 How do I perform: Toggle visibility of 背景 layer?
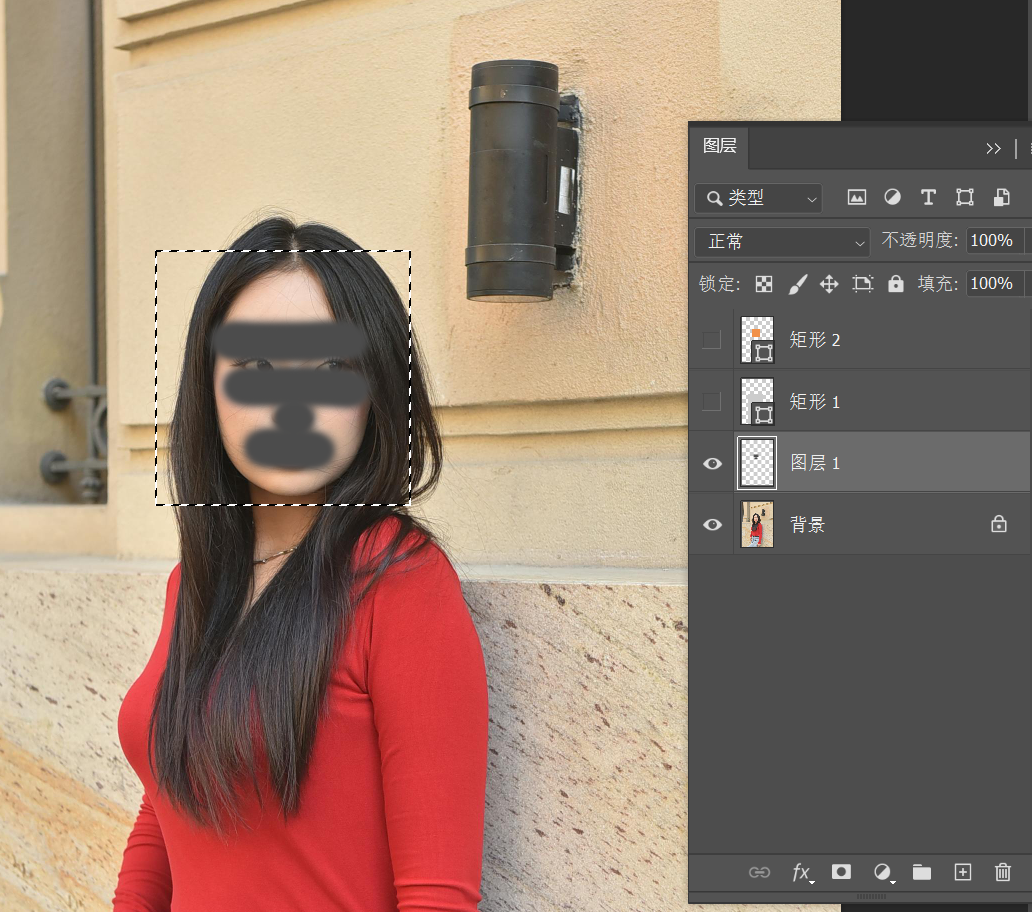coord(712,525)
